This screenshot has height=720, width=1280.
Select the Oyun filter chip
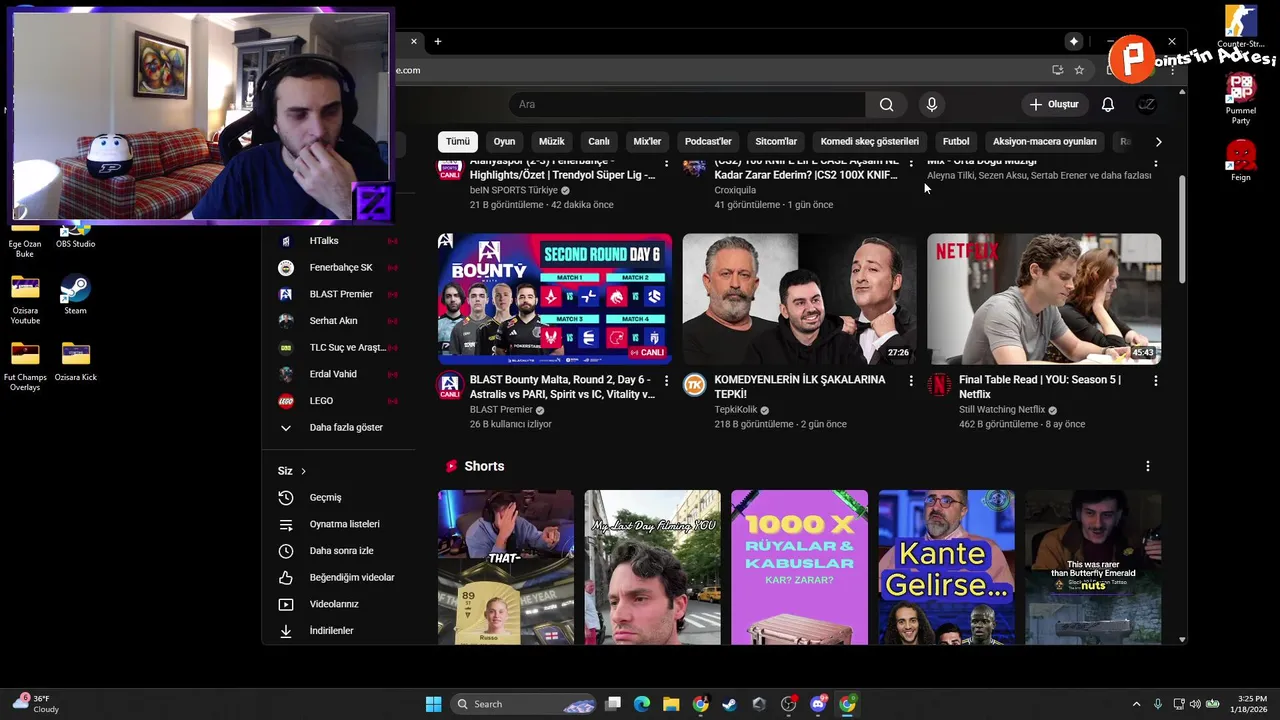[x=504, y=142]
